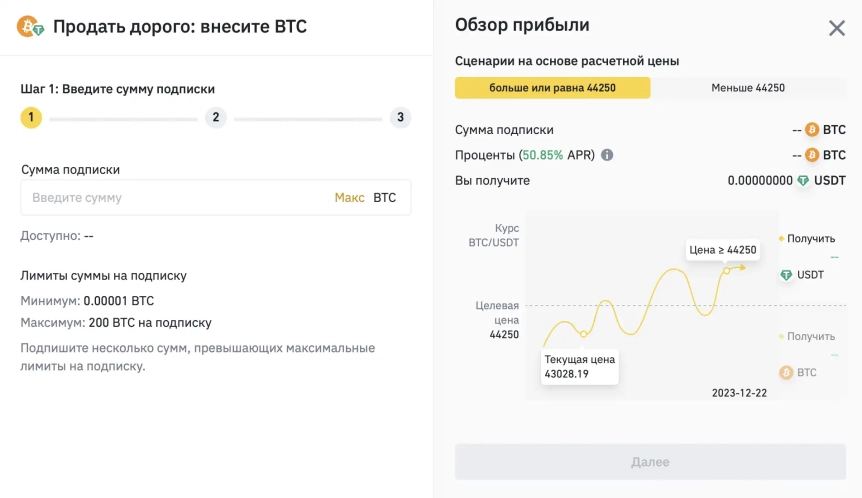
Task: Click the BTC coin icon in the subscription amount row
Action: (811, 130)
